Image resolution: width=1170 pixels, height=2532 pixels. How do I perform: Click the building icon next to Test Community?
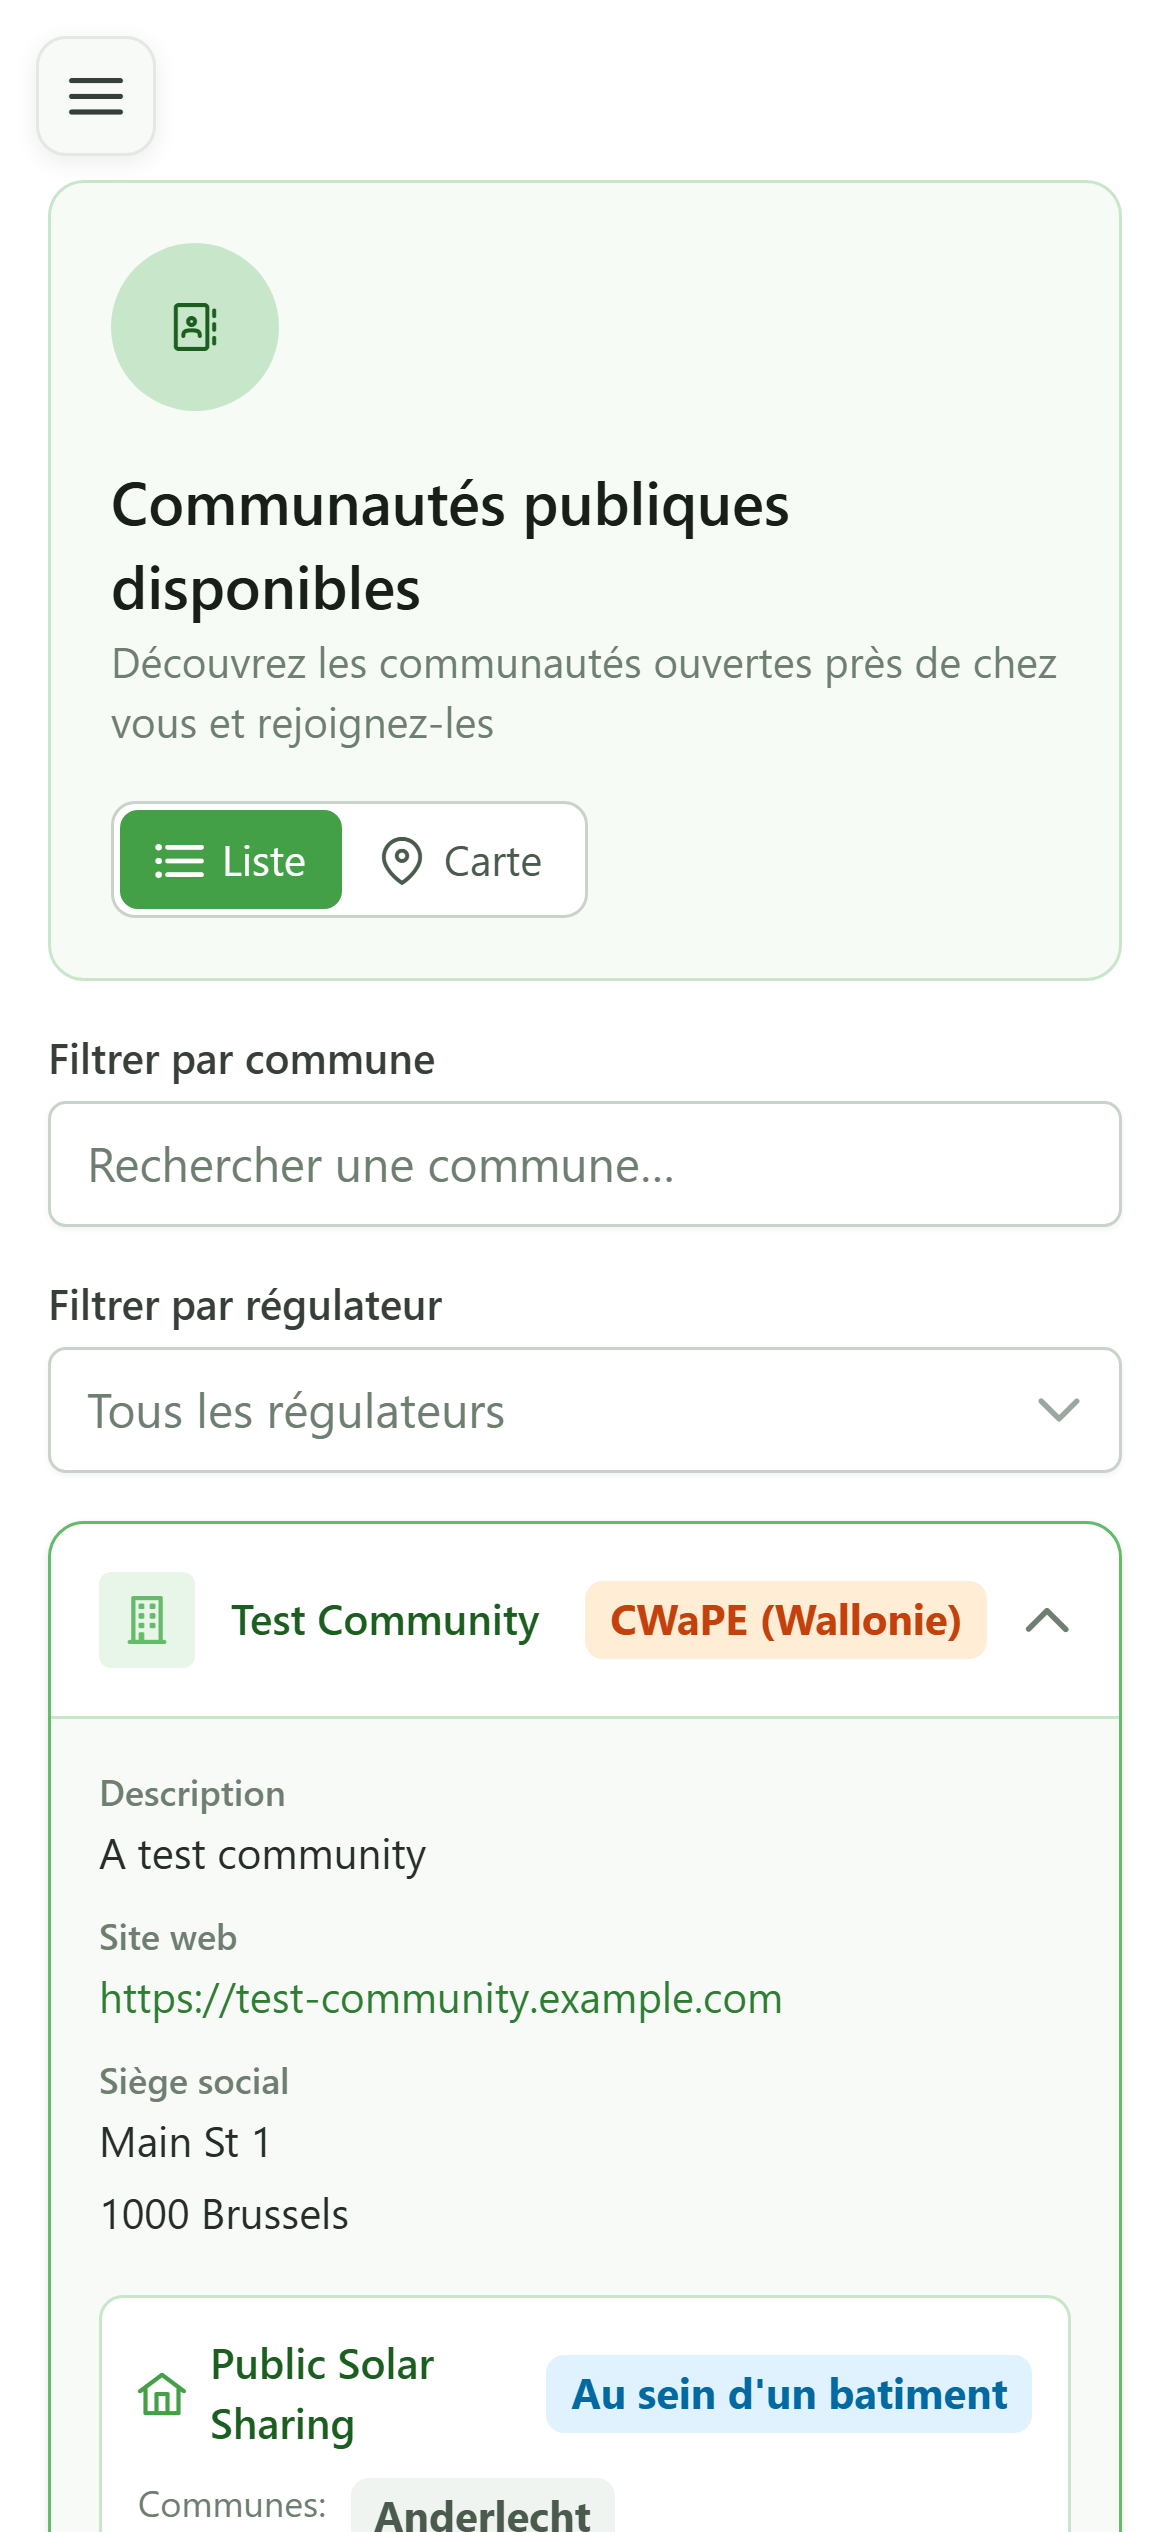[147, 1619]
